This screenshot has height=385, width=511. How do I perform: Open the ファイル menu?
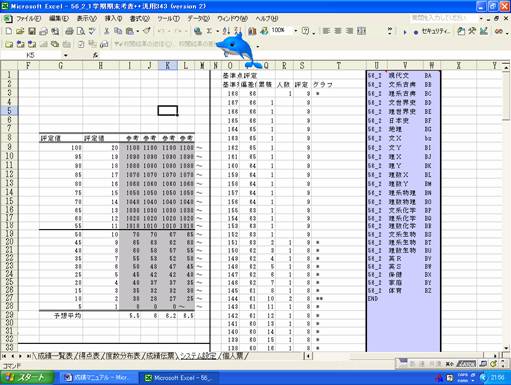[x=28, y=19]
